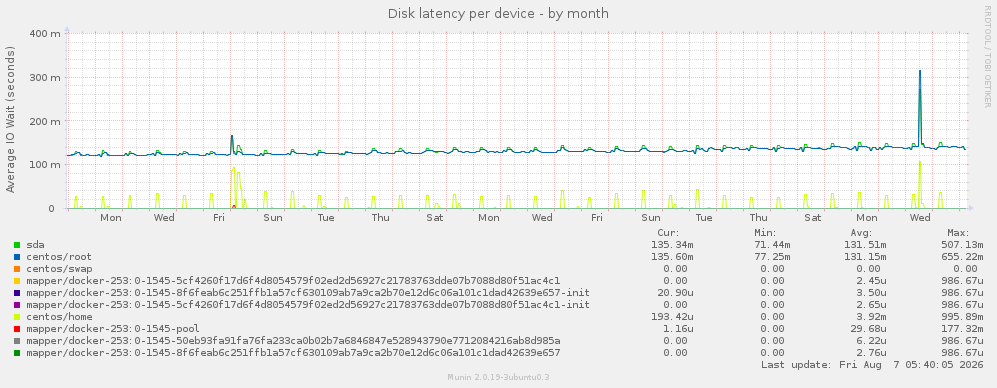This screenshot has width=997, height=388.
Task: Click the 'Avg:' column header
Action: [862, 233]
